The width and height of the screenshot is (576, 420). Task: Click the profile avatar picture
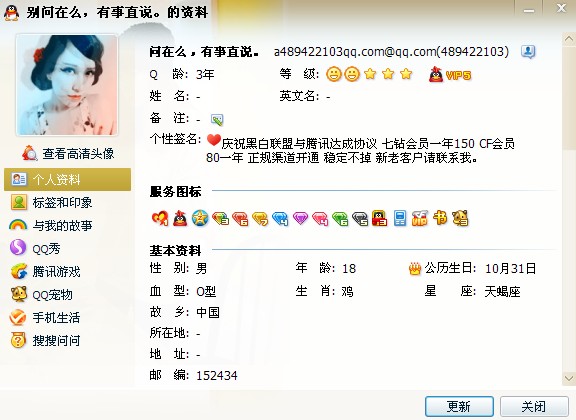point(67,85)
